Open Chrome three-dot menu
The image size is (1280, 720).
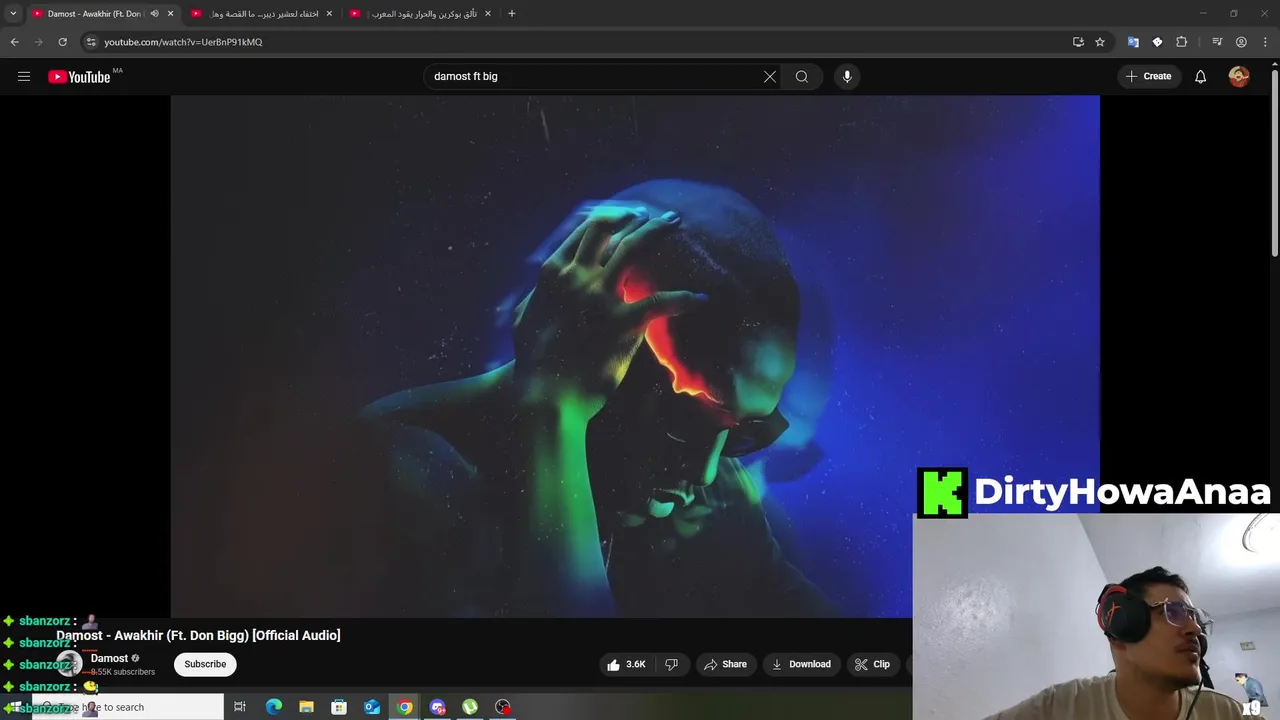1265,42
